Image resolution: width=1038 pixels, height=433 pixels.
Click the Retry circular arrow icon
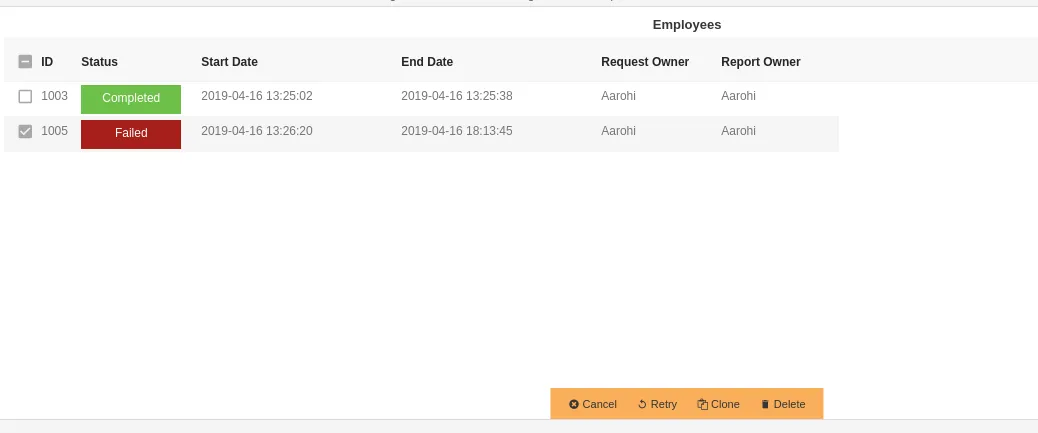642,404
